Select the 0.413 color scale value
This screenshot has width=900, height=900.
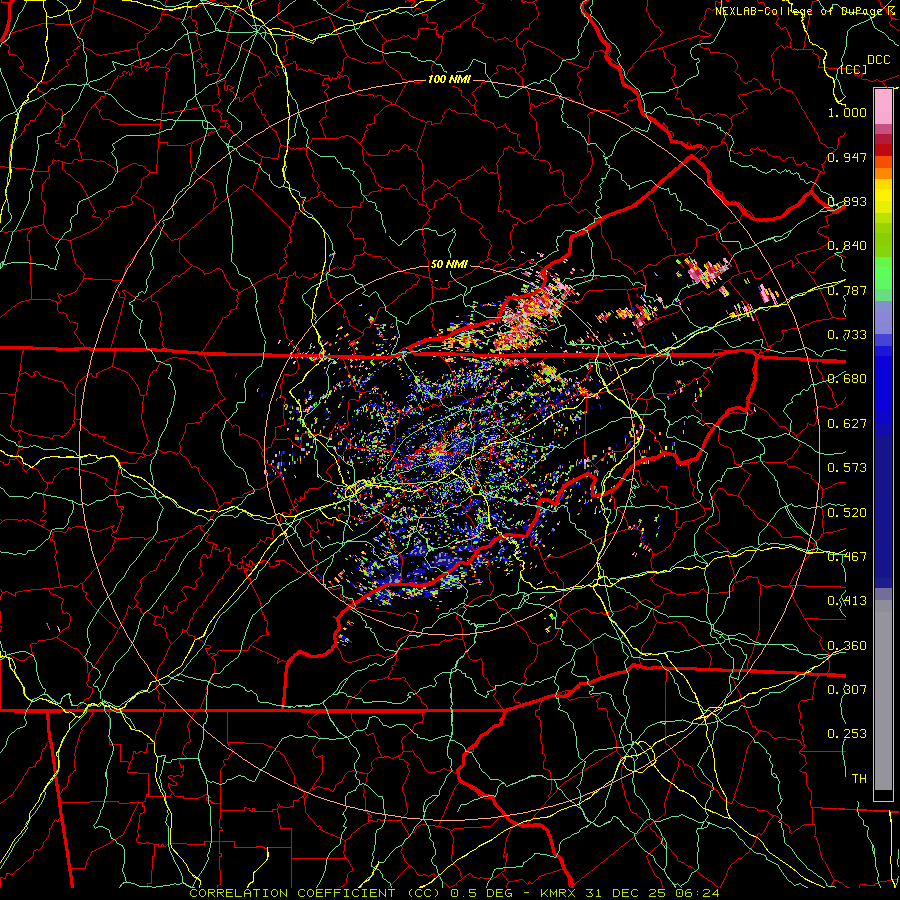point(847,600)
